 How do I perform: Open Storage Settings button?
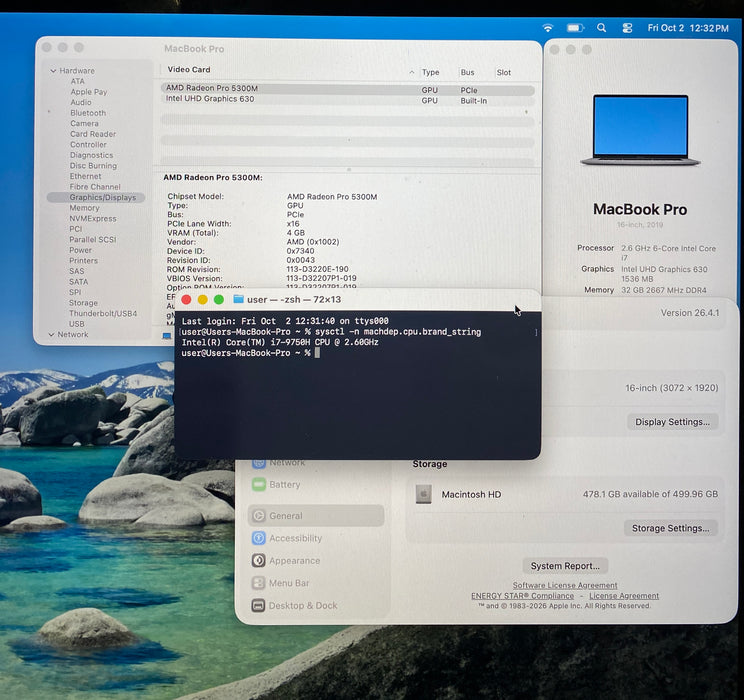[670, 528]
